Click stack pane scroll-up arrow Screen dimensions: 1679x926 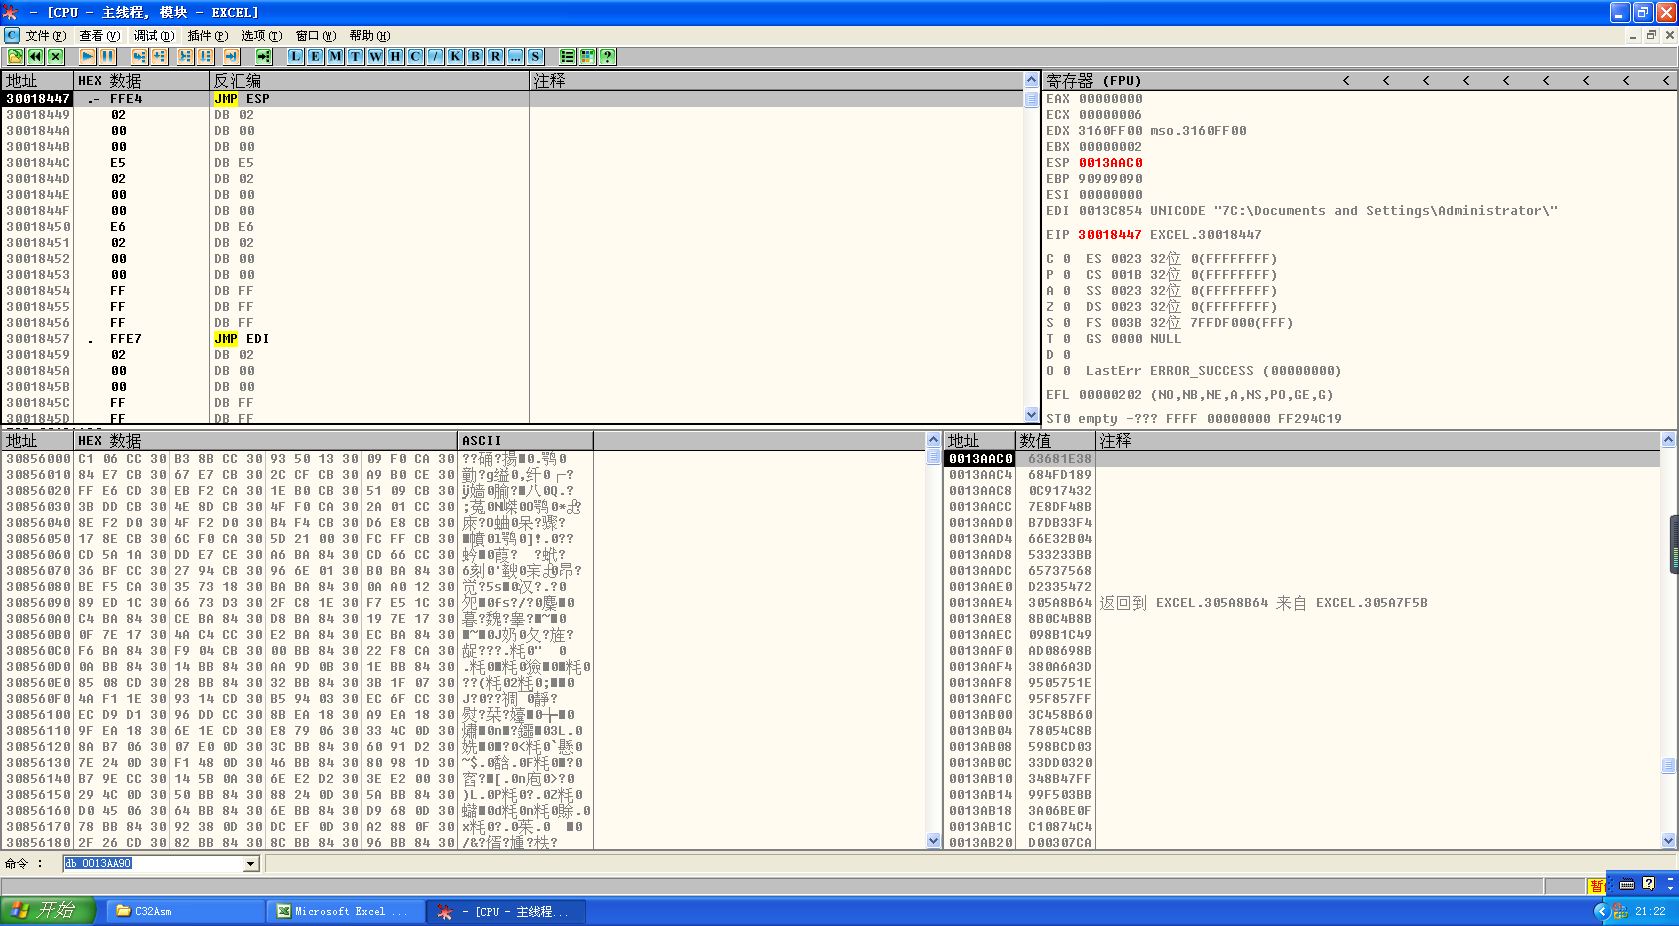point(1668,440)
